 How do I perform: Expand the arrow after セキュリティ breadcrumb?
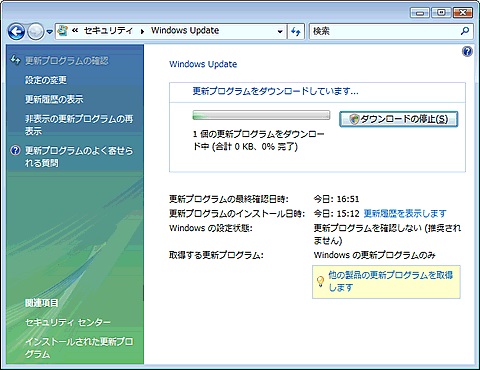142,31
